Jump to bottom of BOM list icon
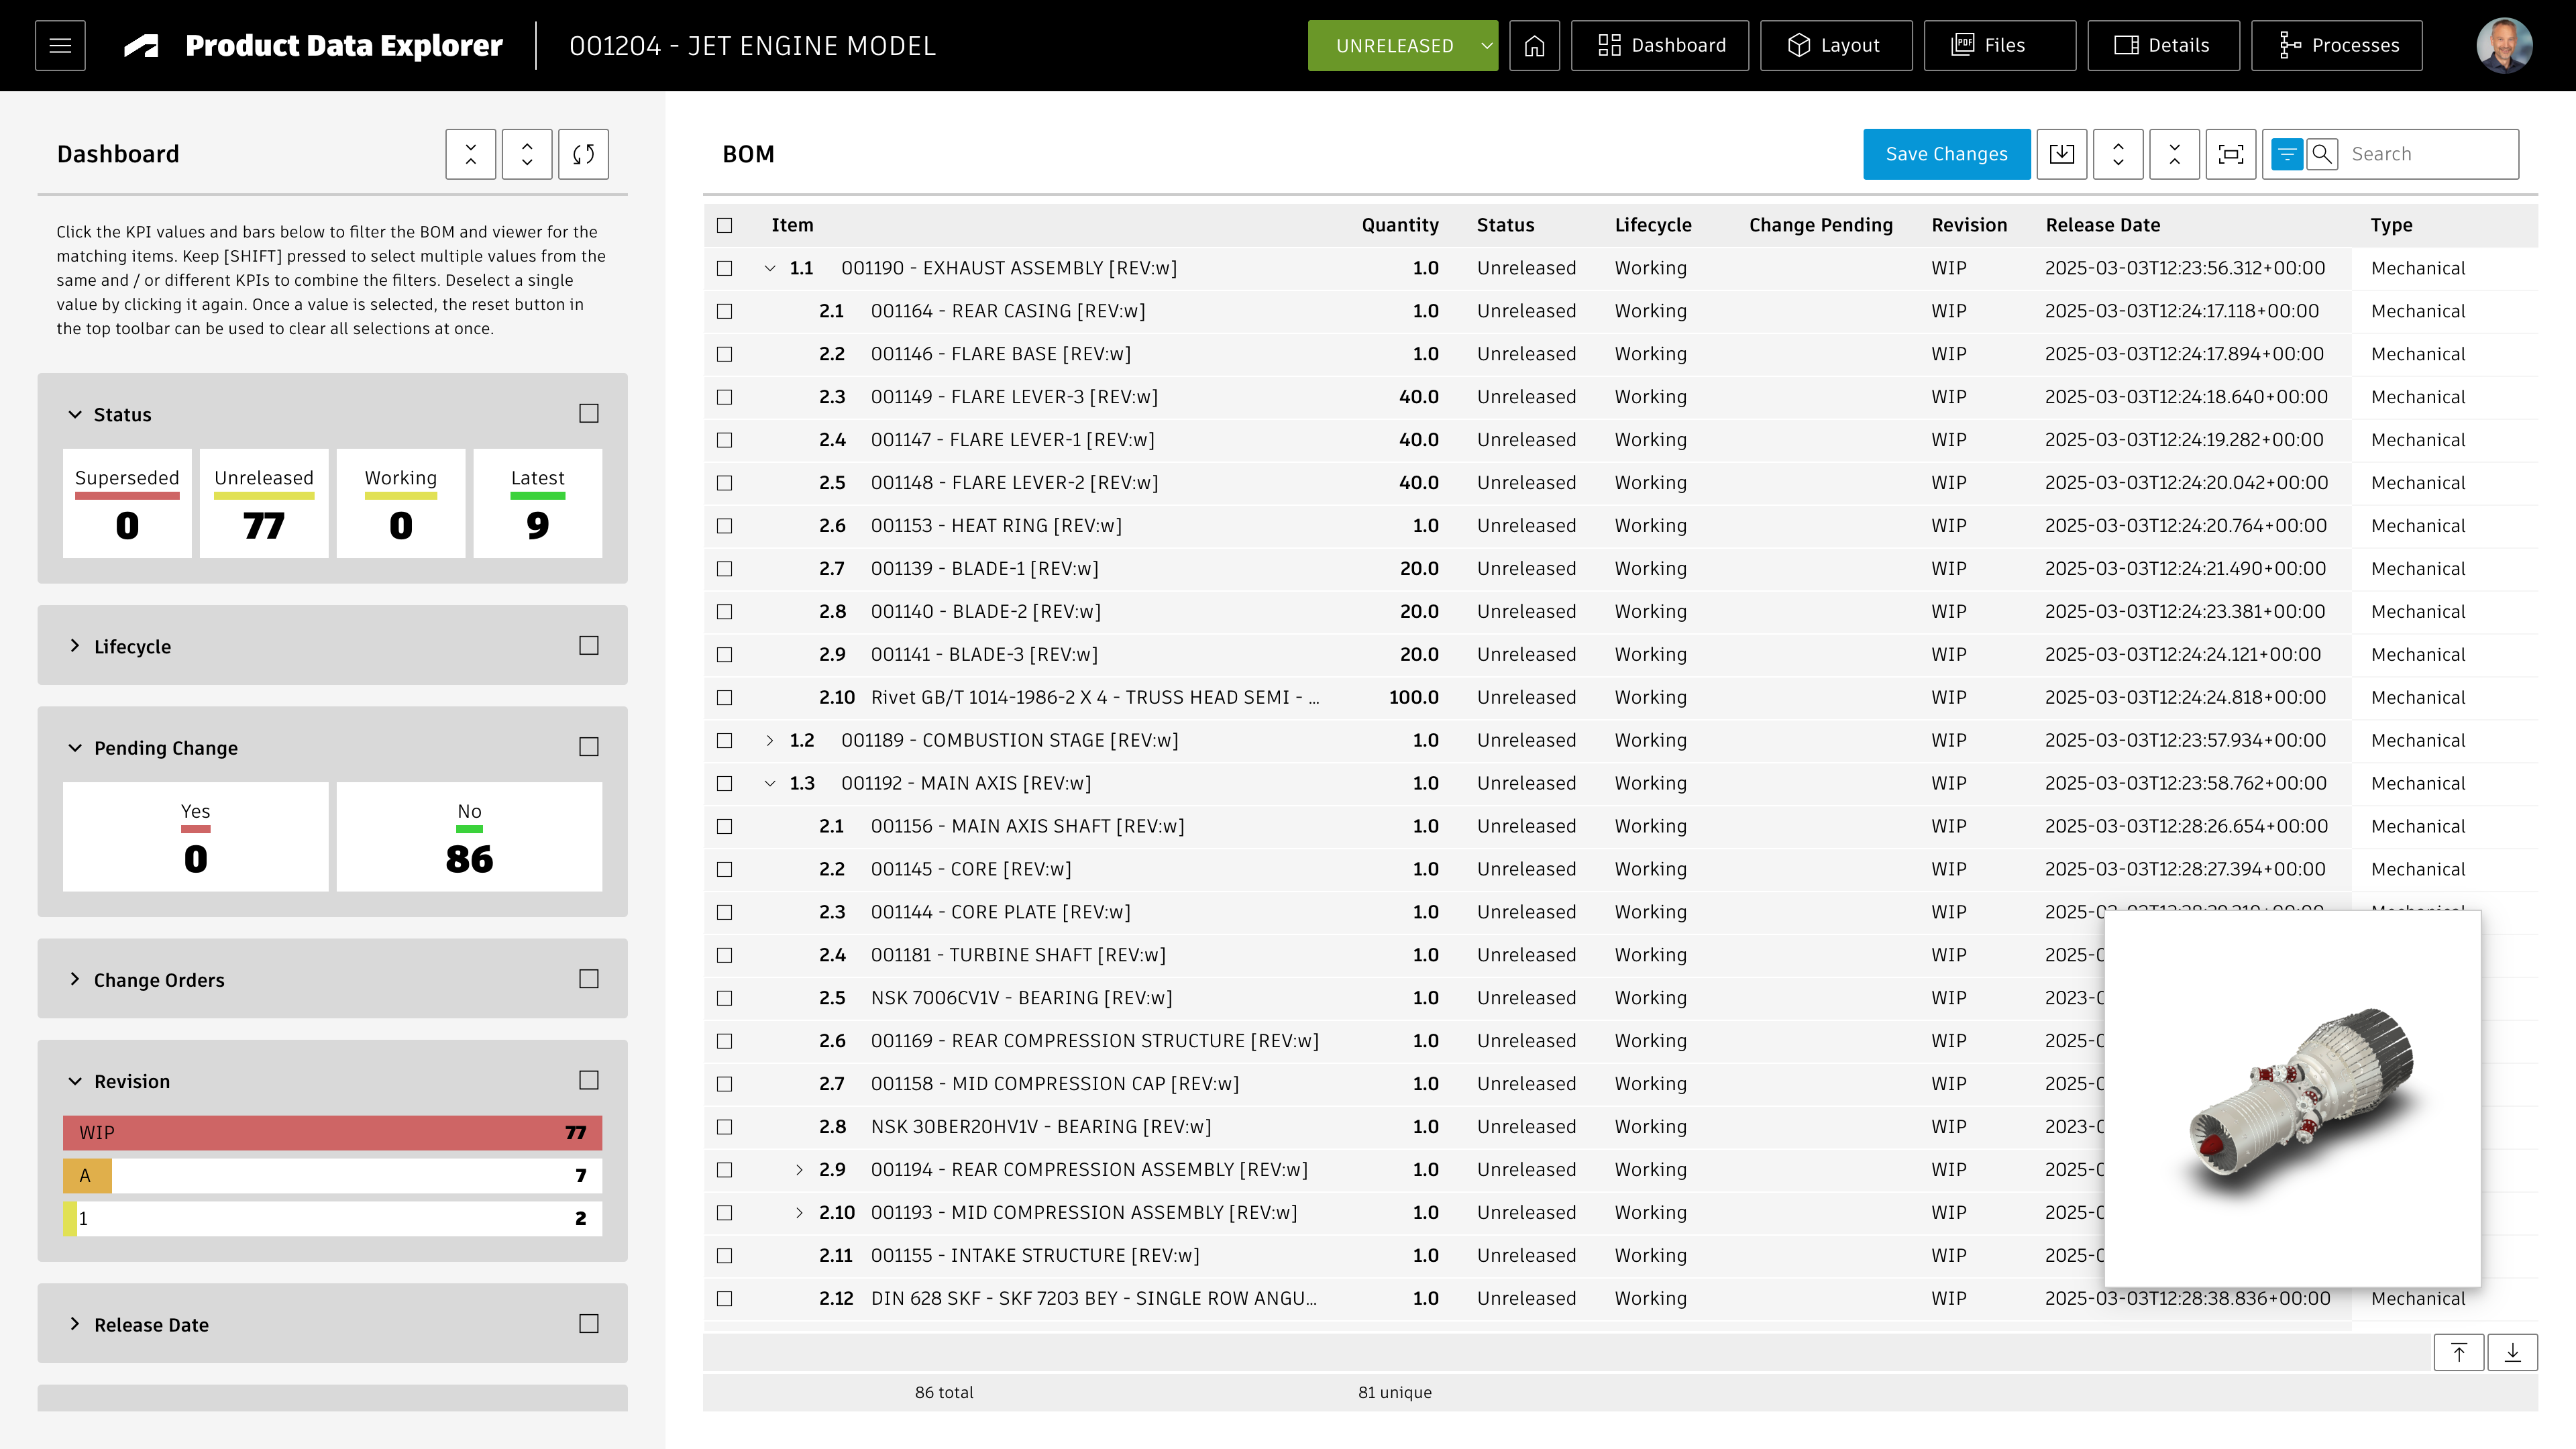The image size is (2576, 1449). click(2512, 1353)
